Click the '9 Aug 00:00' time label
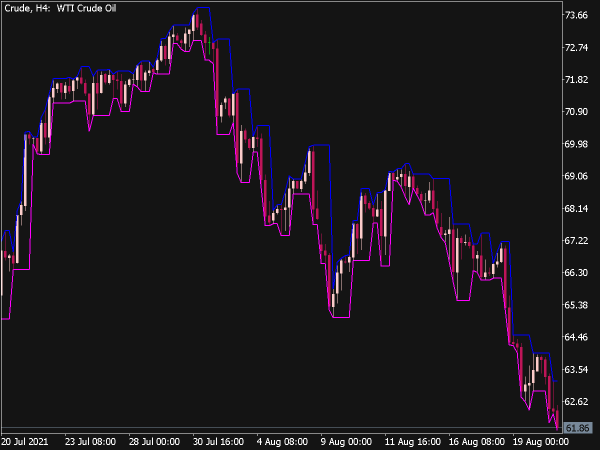Image resolution: width=600 pixels, height=450 pixels. (x=346, y=442)
